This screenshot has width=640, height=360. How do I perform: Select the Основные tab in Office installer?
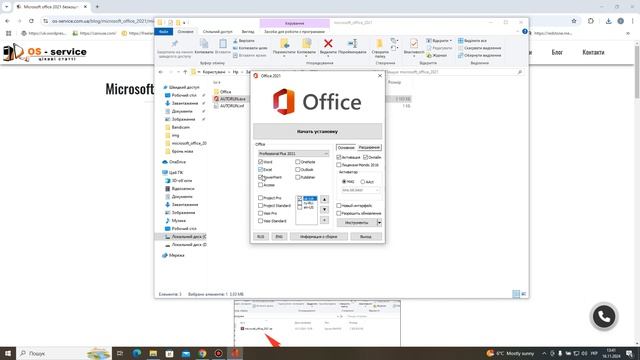tap(346, 147)
